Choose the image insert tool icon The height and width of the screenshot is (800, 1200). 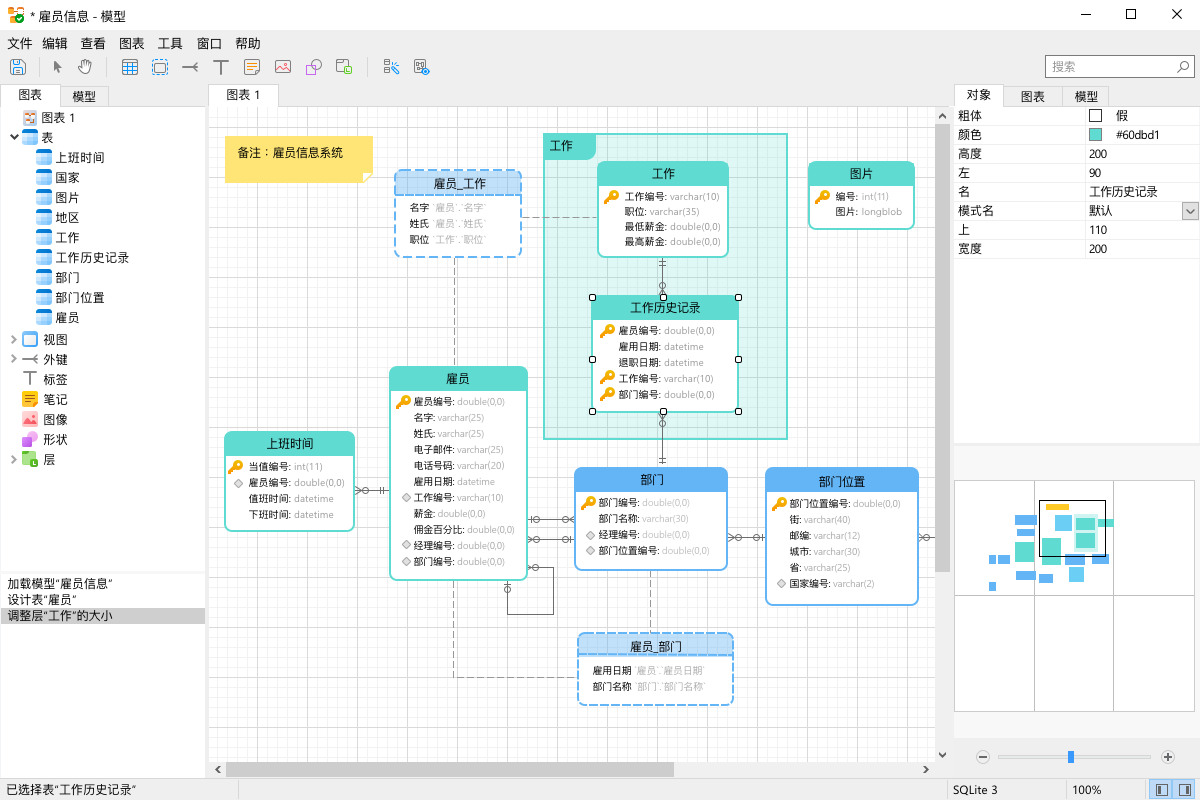coord(283,67)
